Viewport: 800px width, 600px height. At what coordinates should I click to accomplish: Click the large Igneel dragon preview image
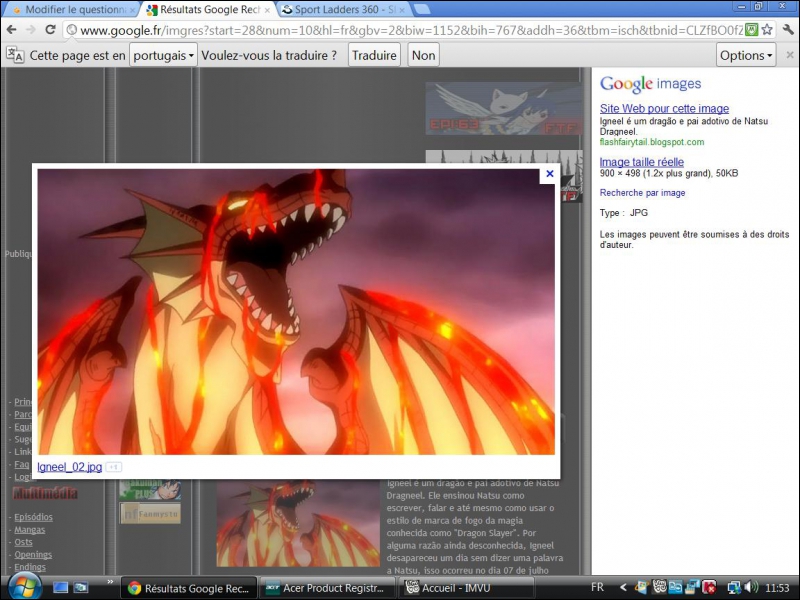click(296, 312)
